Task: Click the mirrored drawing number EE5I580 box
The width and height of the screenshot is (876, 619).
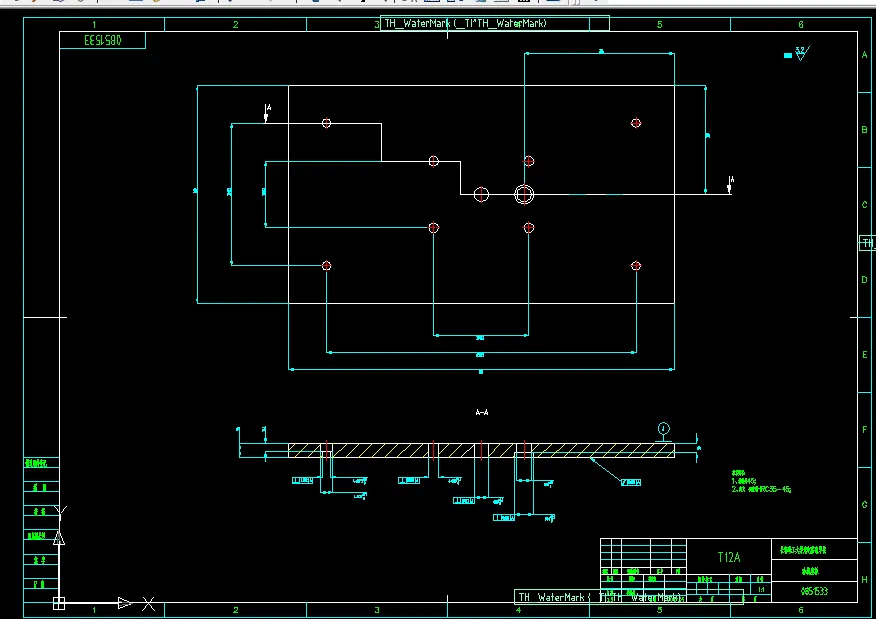Action: 102,40
